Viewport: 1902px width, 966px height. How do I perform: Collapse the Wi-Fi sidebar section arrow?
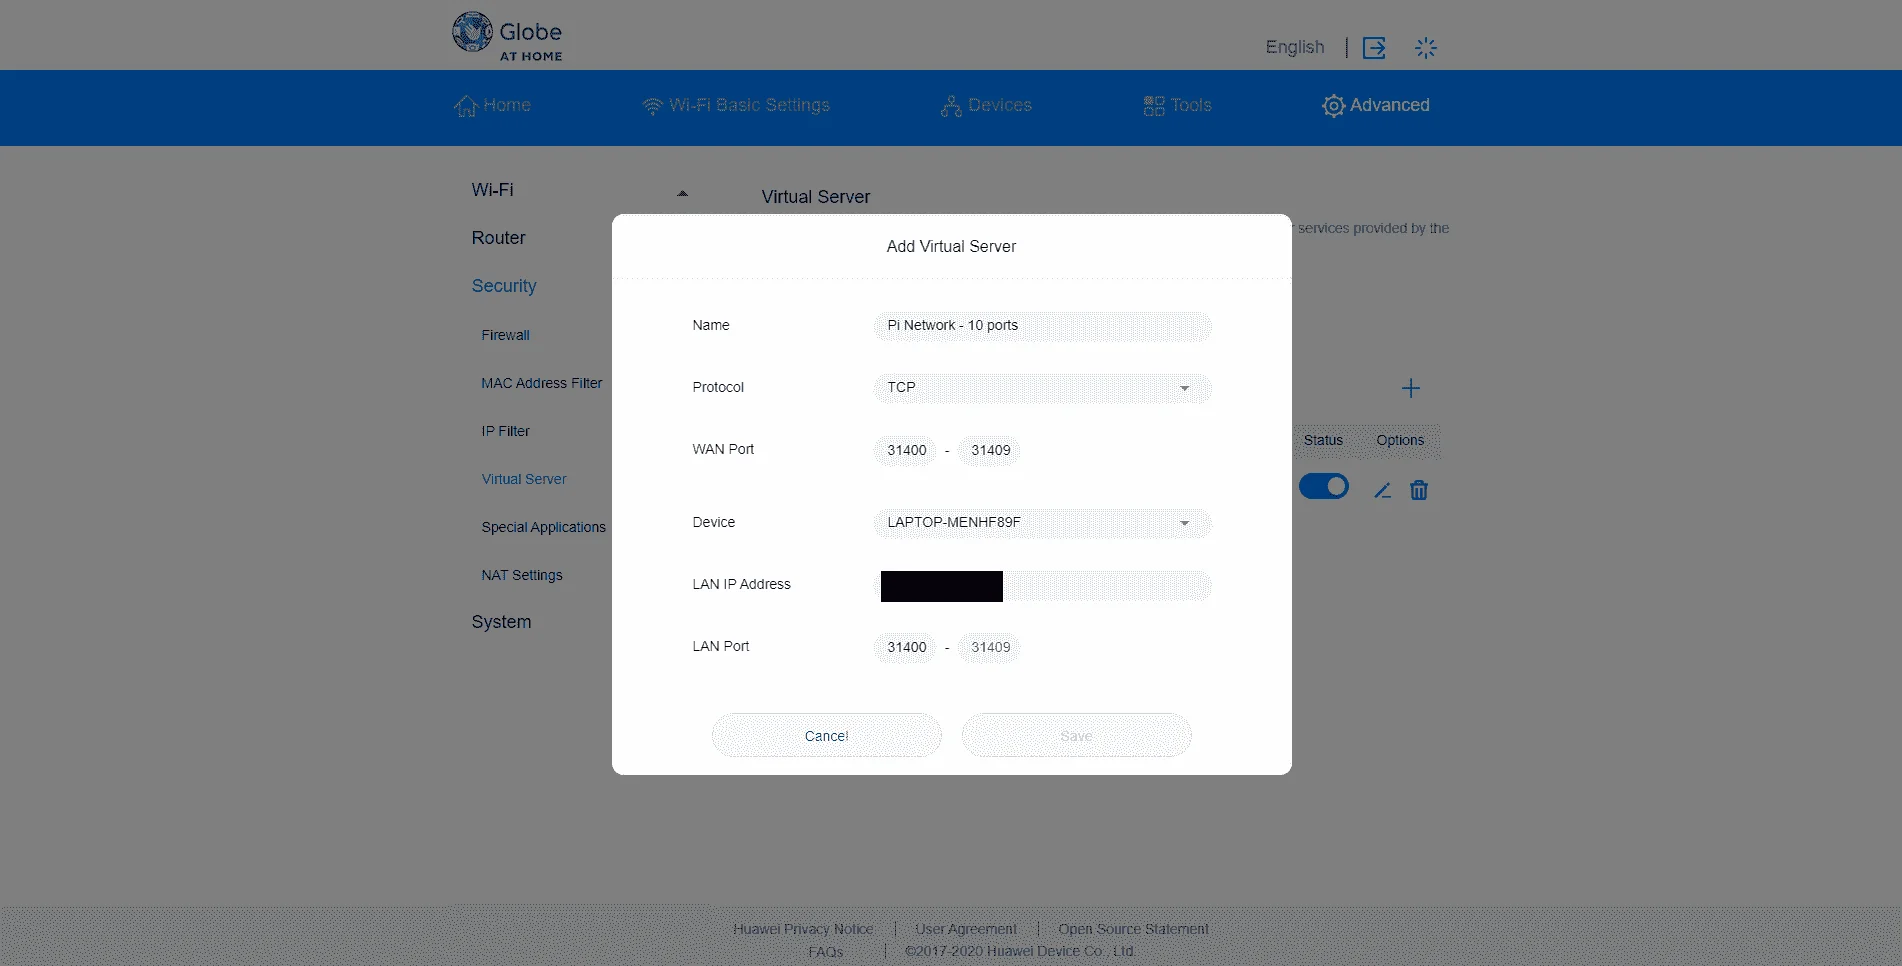coord(682,193)
